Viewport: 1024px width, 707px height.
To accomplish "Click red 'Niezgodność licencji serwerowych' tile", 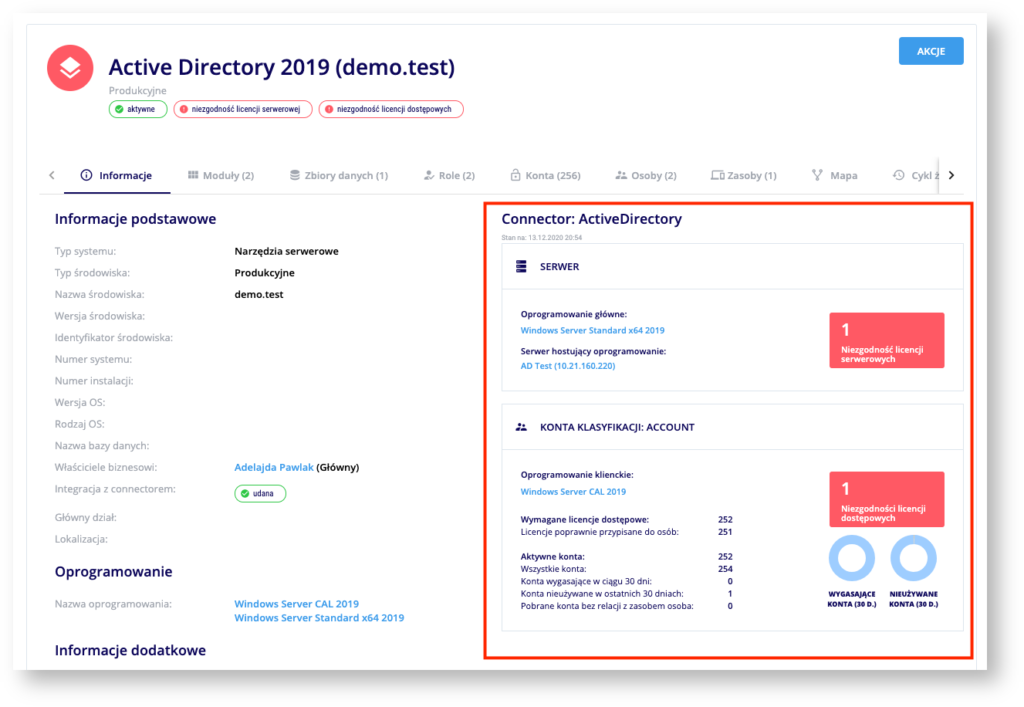I will coord(886,340).
